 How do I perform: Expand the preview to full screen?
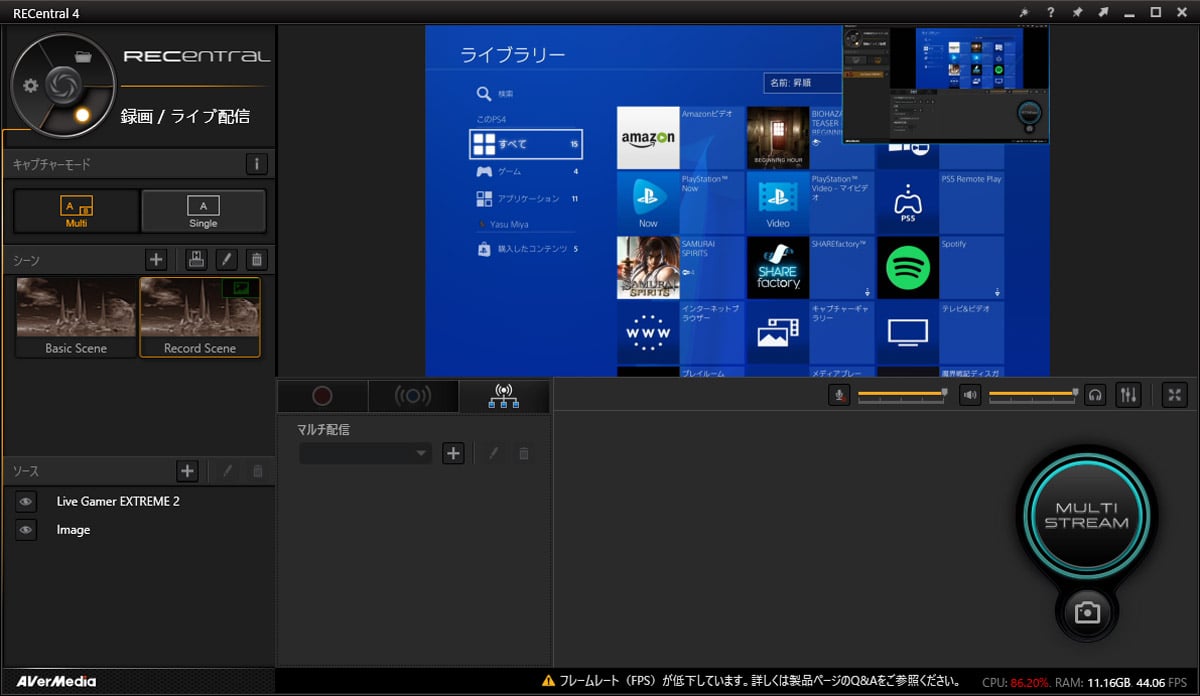(x=1175, y=395)
